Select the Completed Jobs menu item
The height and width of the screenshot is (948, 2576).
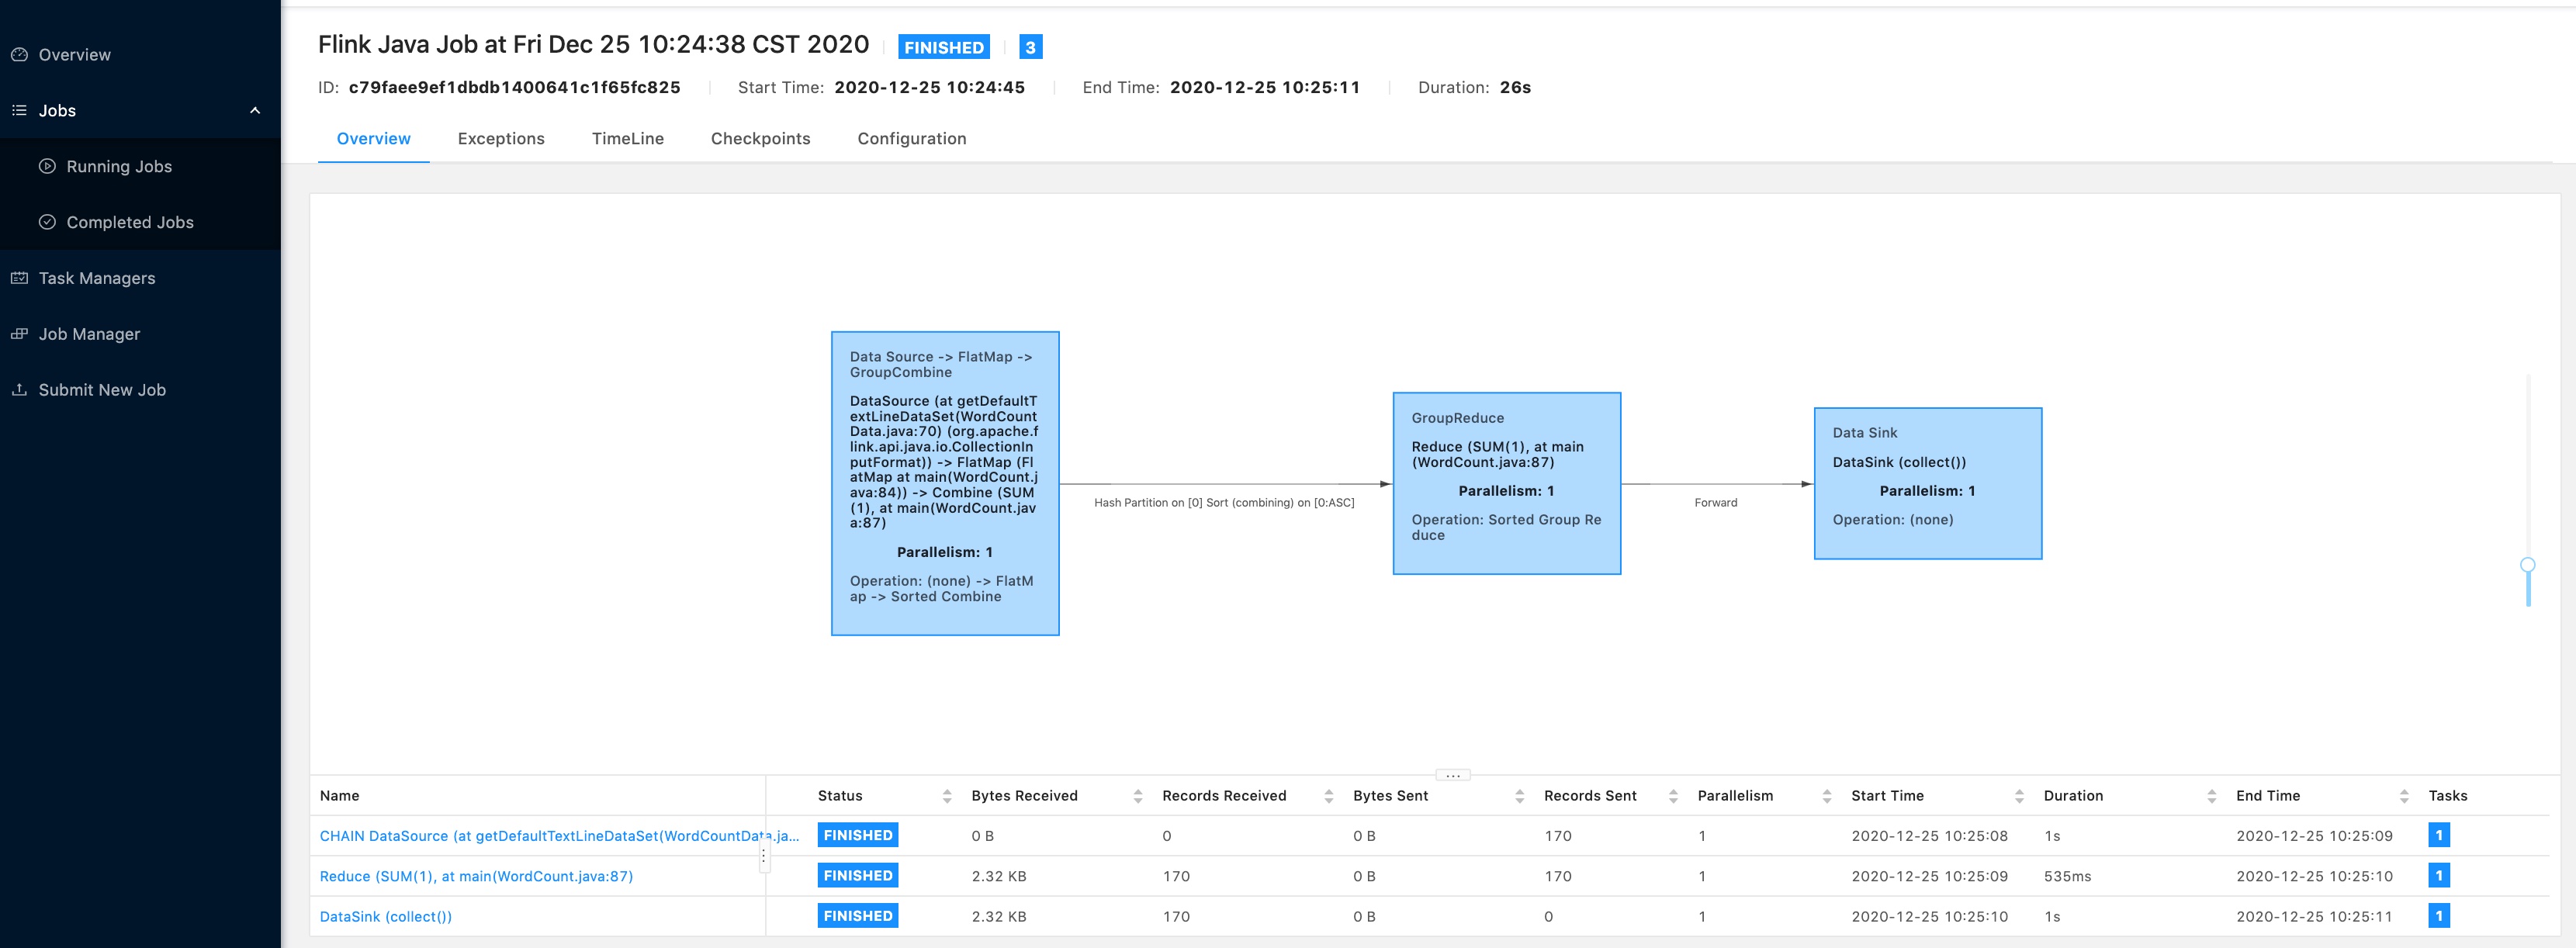128,222
